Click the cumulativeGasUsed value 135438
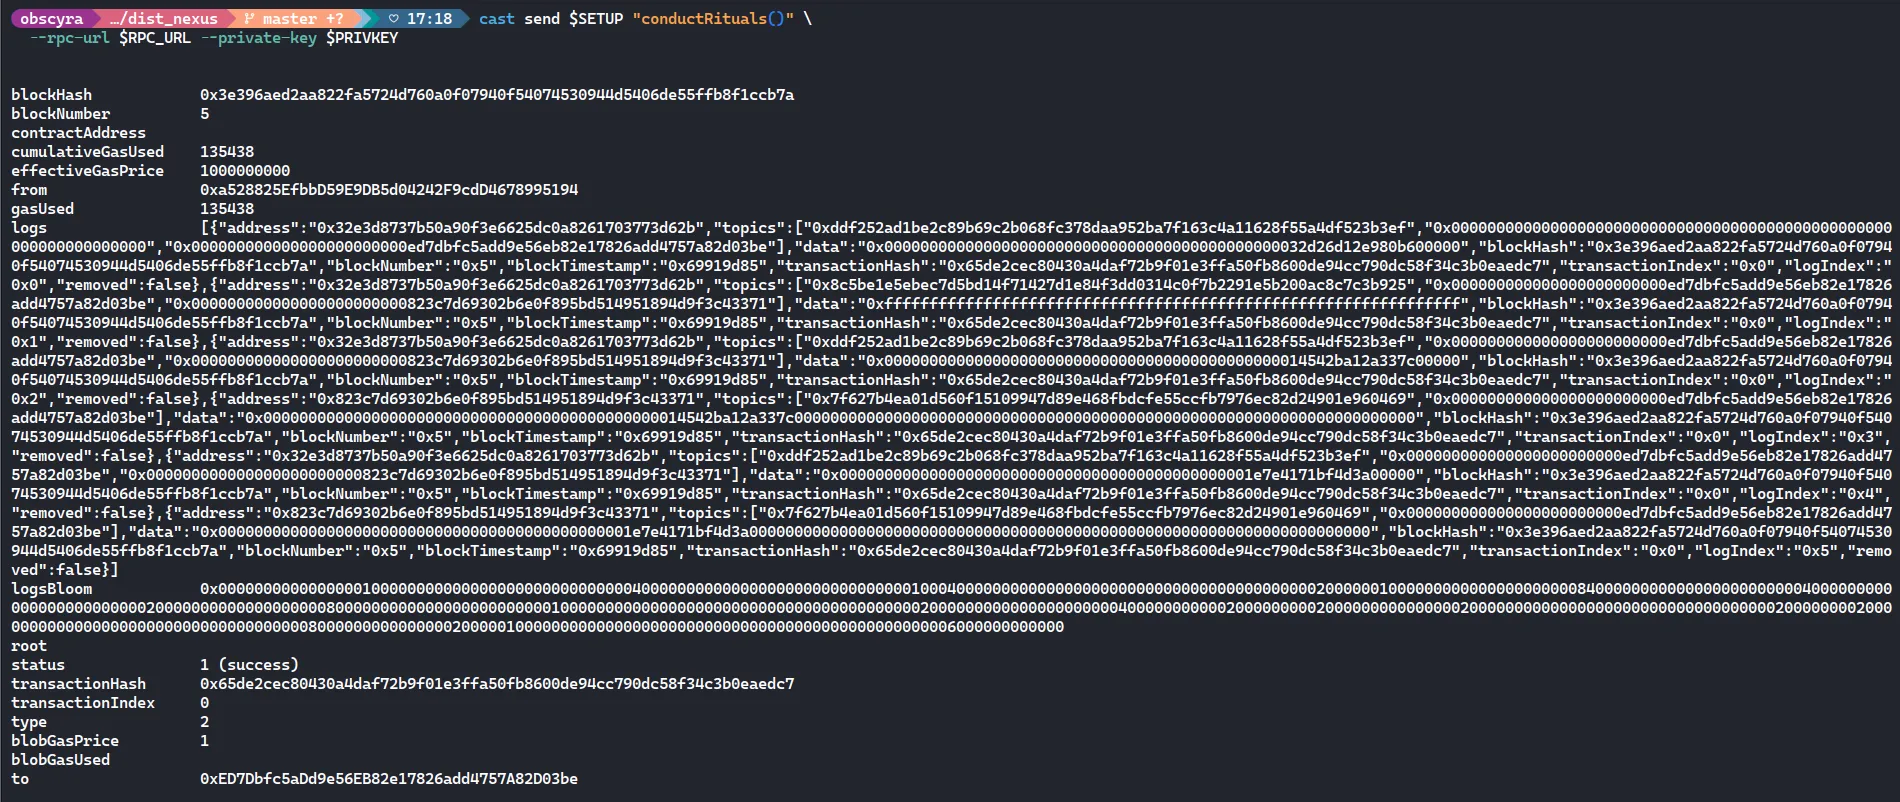Viewport: 1900px width, 802px height. coord(227,152)
